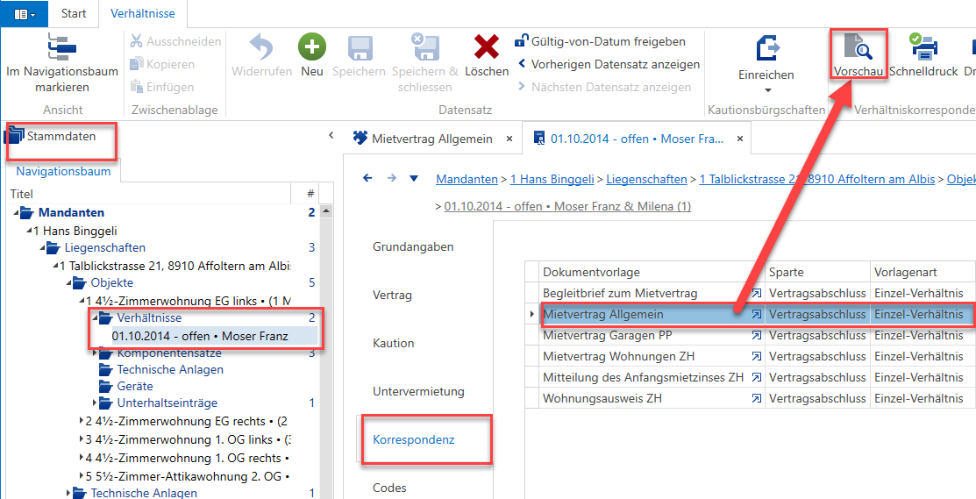Collapse the Mandanten tree node

click(15, 213)
